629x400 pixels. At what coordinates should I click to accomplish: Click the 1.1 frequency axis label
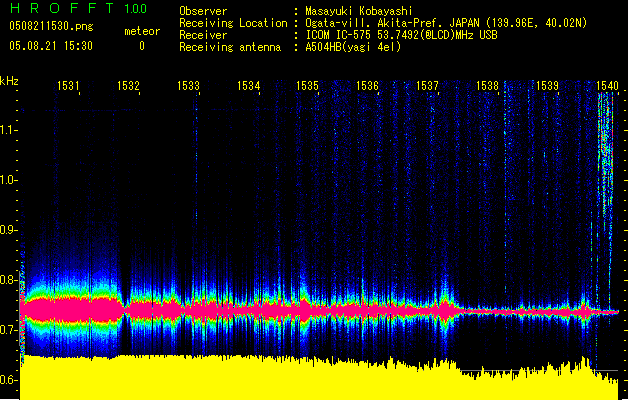point(9,129)
